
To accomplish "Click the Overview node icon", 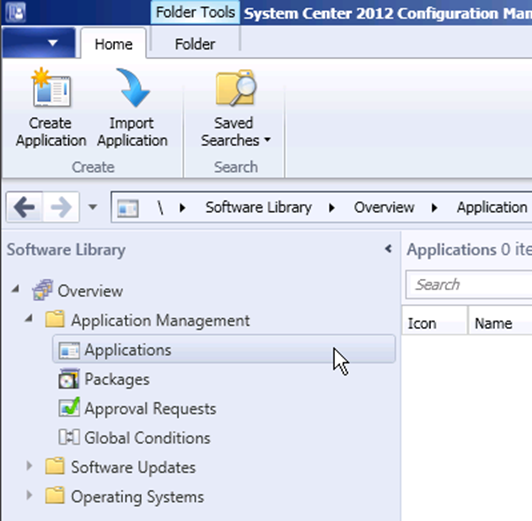I will pyautogui.click(x=42, y=290).
